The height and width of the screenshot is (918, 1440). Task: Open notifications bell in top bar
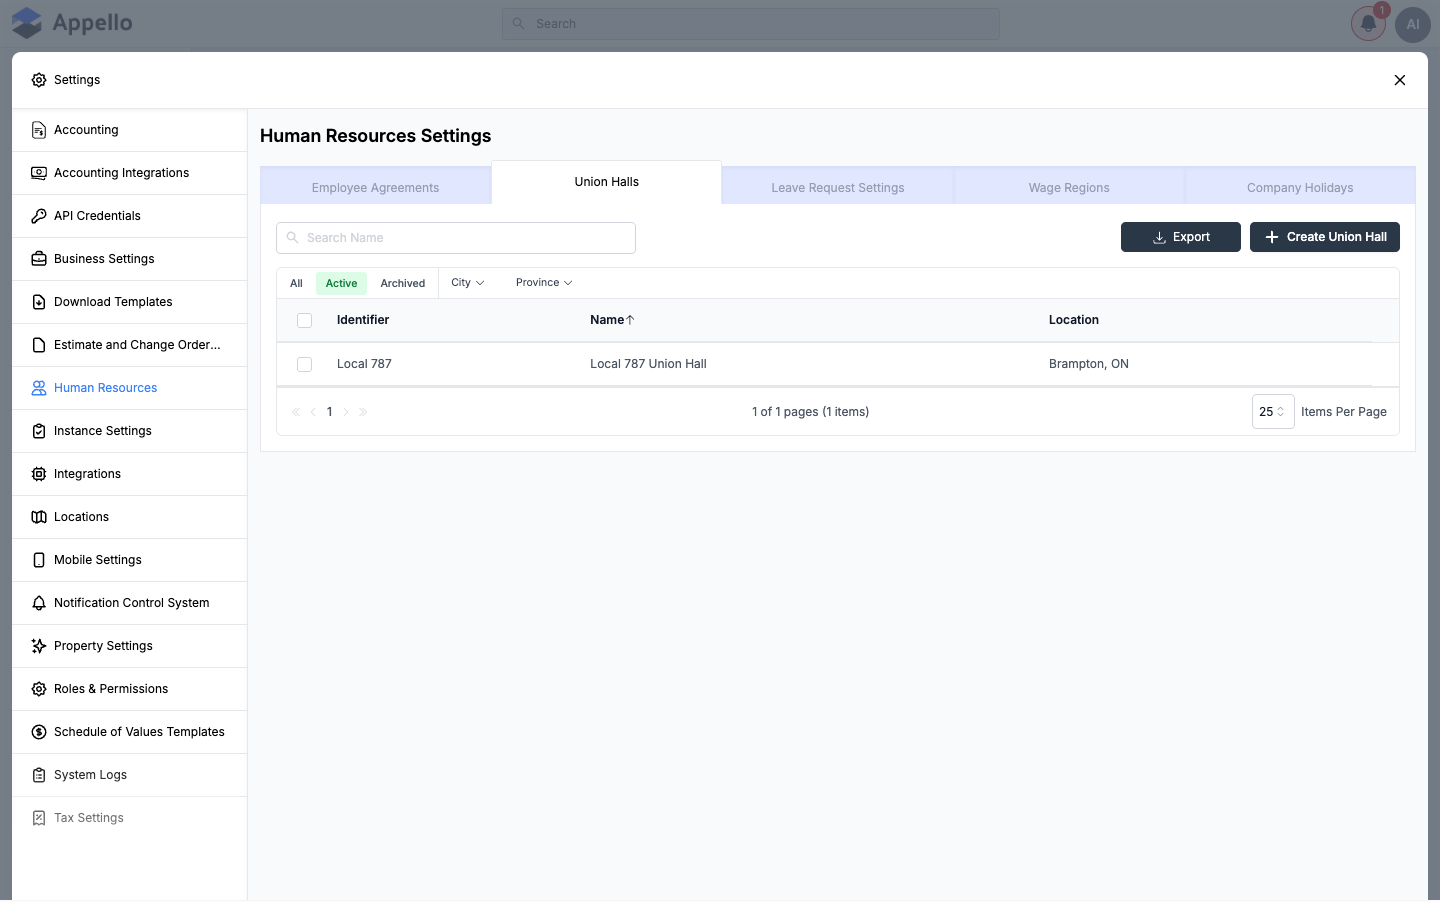click(1368, 24)
